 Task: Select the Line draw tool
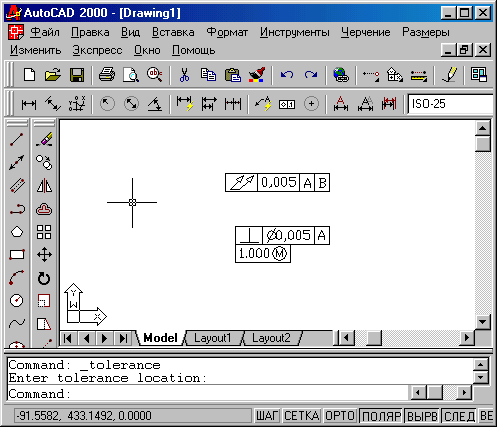pos(16,140)
